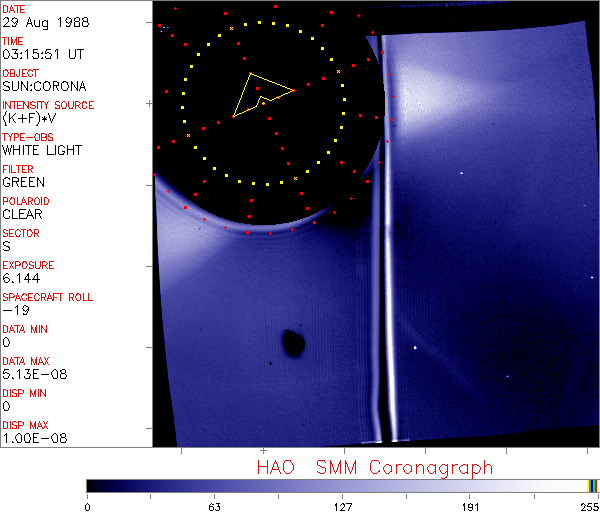This screenshot has height=512, width=600.
Task: Click the "OBJECT" label
Action: click(x=20, y=73)
